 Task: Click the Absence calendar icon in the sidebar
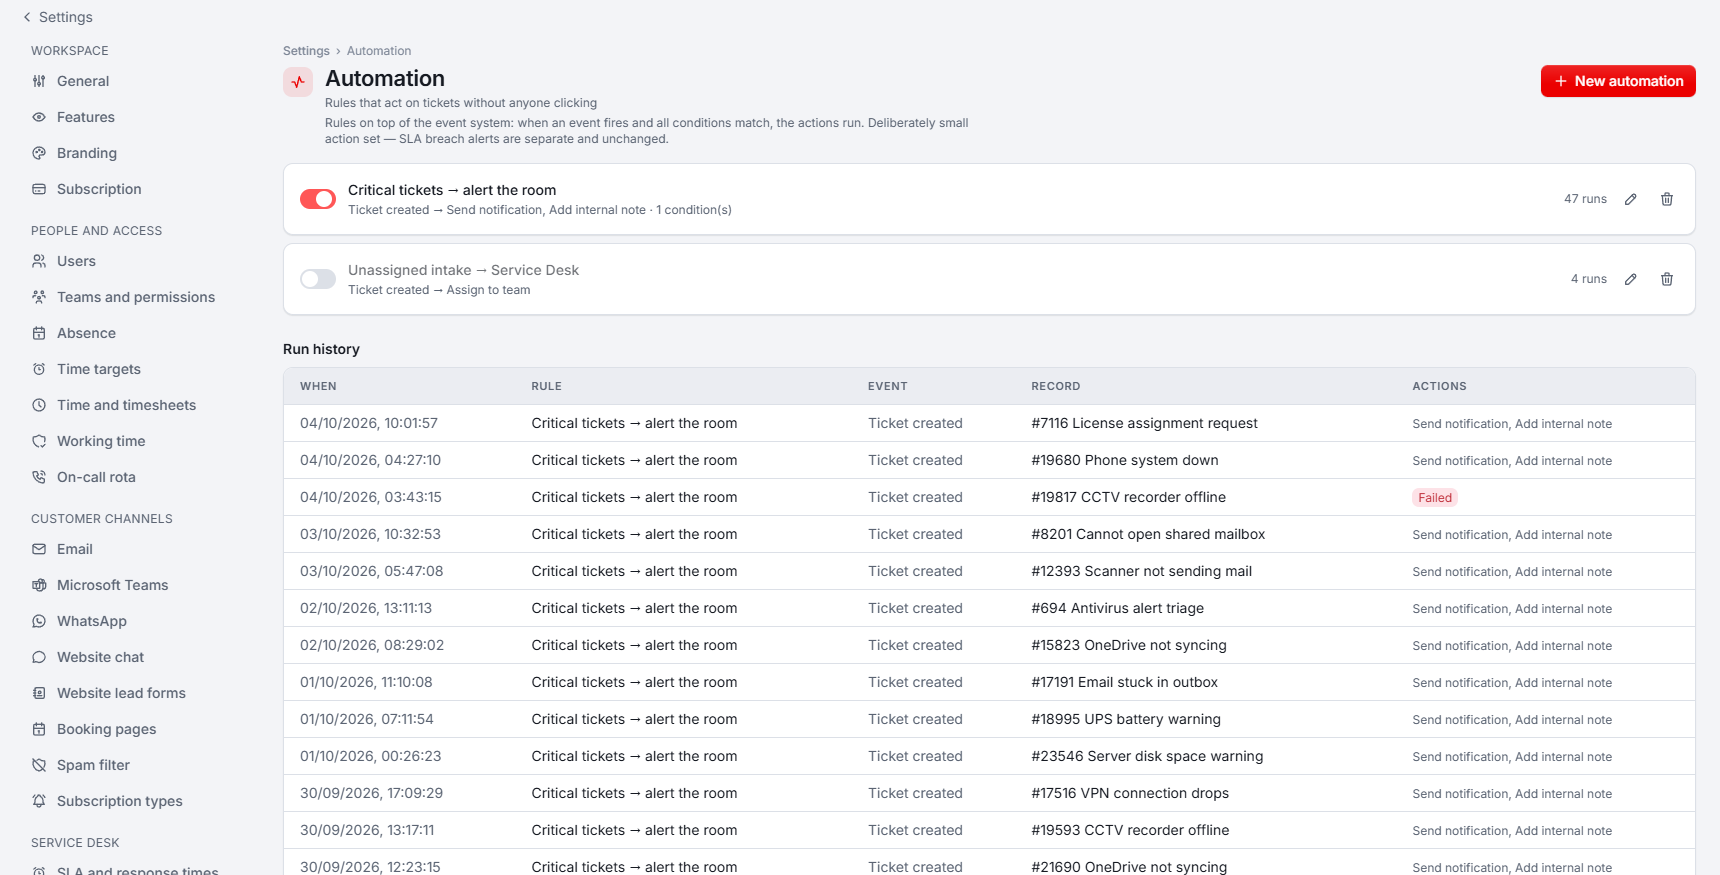(x=39, y=333)
